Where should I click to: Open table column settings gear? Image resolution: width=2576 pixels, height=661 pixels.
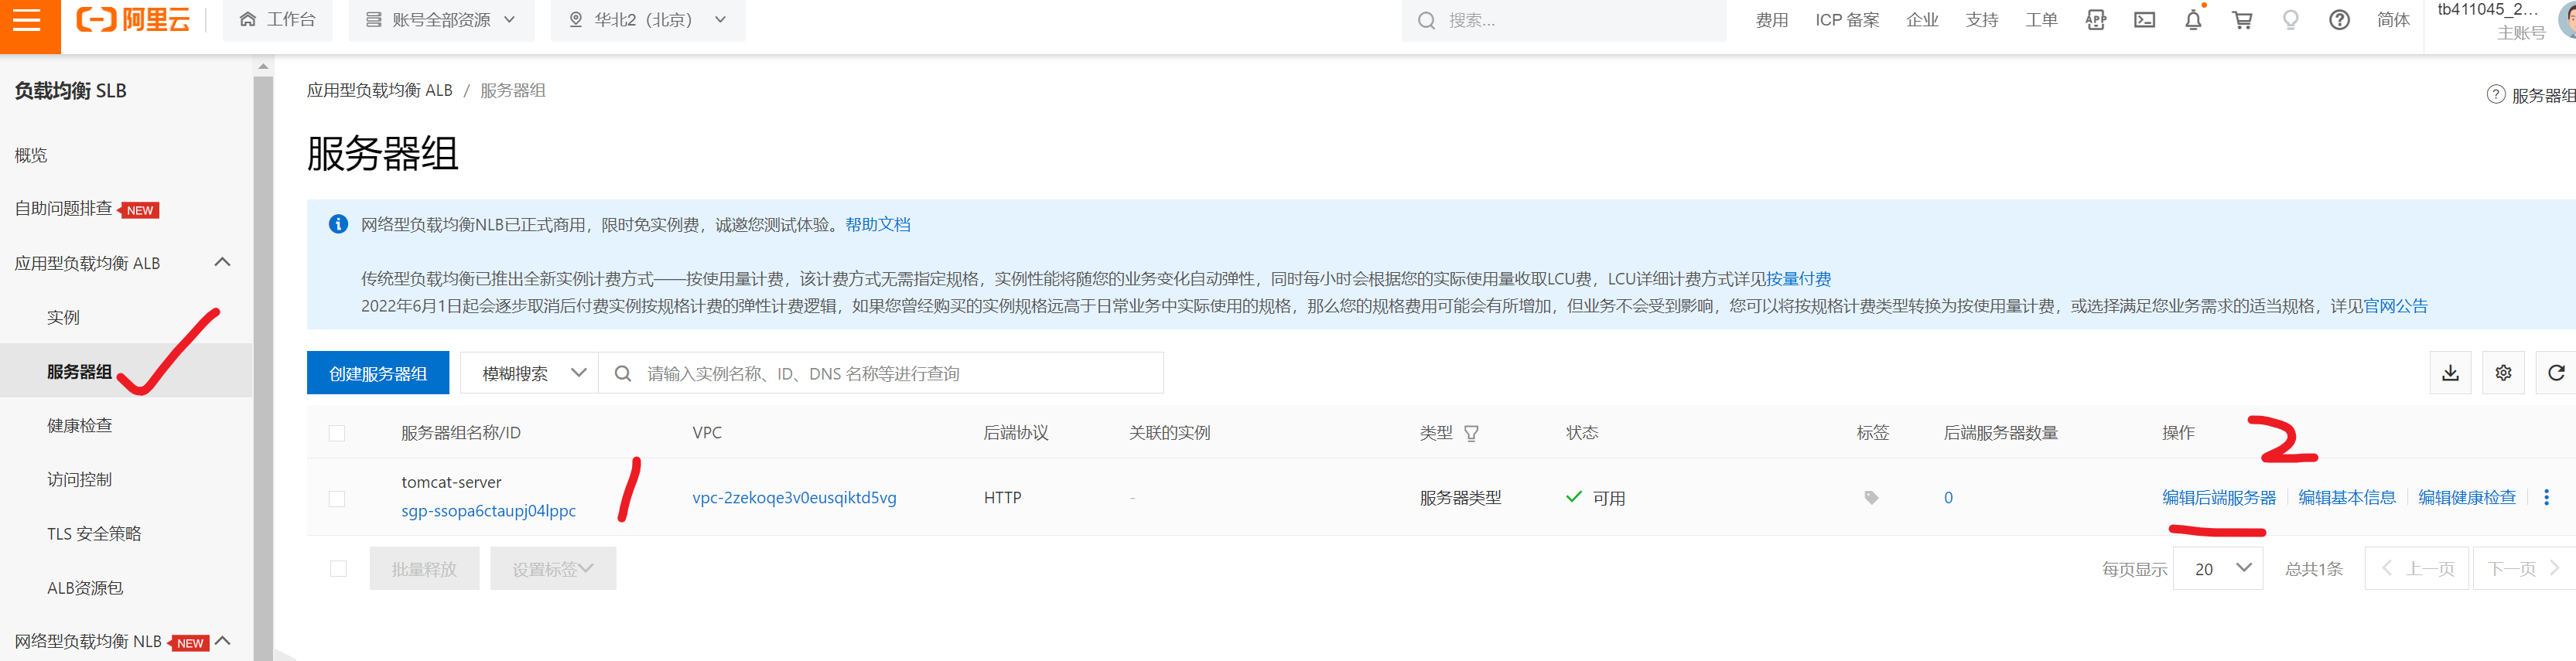[2503, 373]
